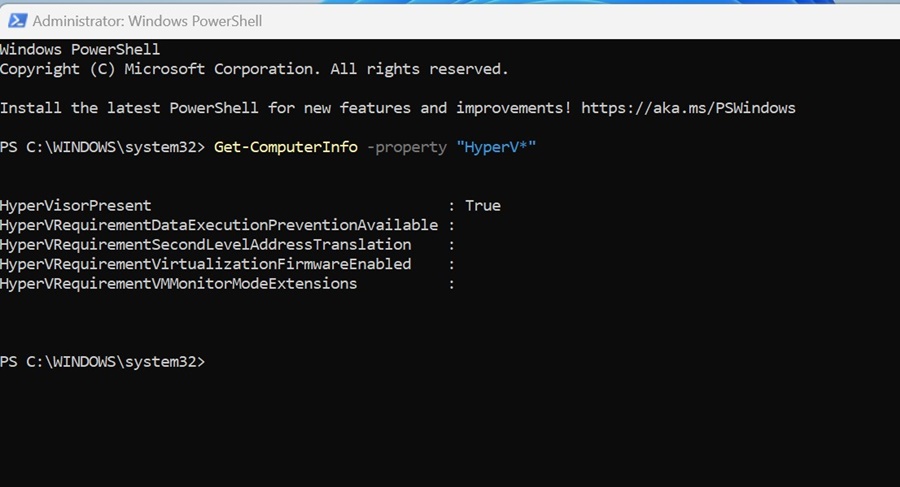Open the aka.ms/PSWindows link

[x=688, y=108]
